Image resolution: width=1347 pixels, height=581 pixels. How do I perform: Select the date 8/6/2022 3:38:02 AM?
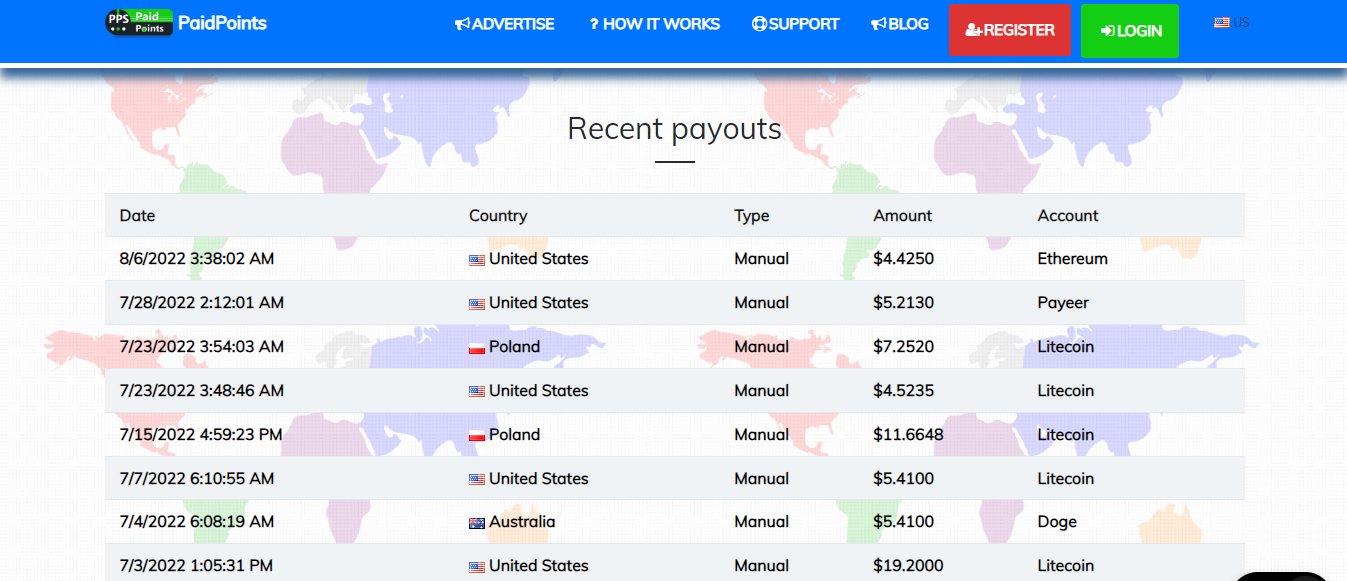197,259
